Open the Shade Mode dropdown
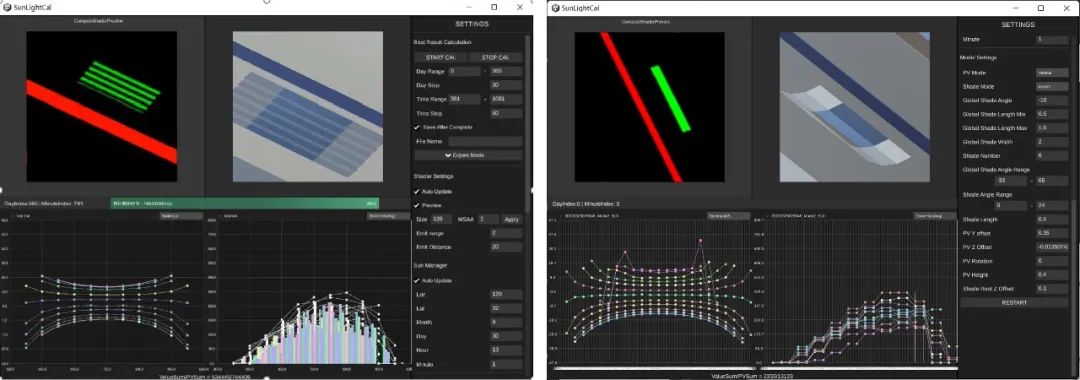1080x380 pixels. [1052, 86]
